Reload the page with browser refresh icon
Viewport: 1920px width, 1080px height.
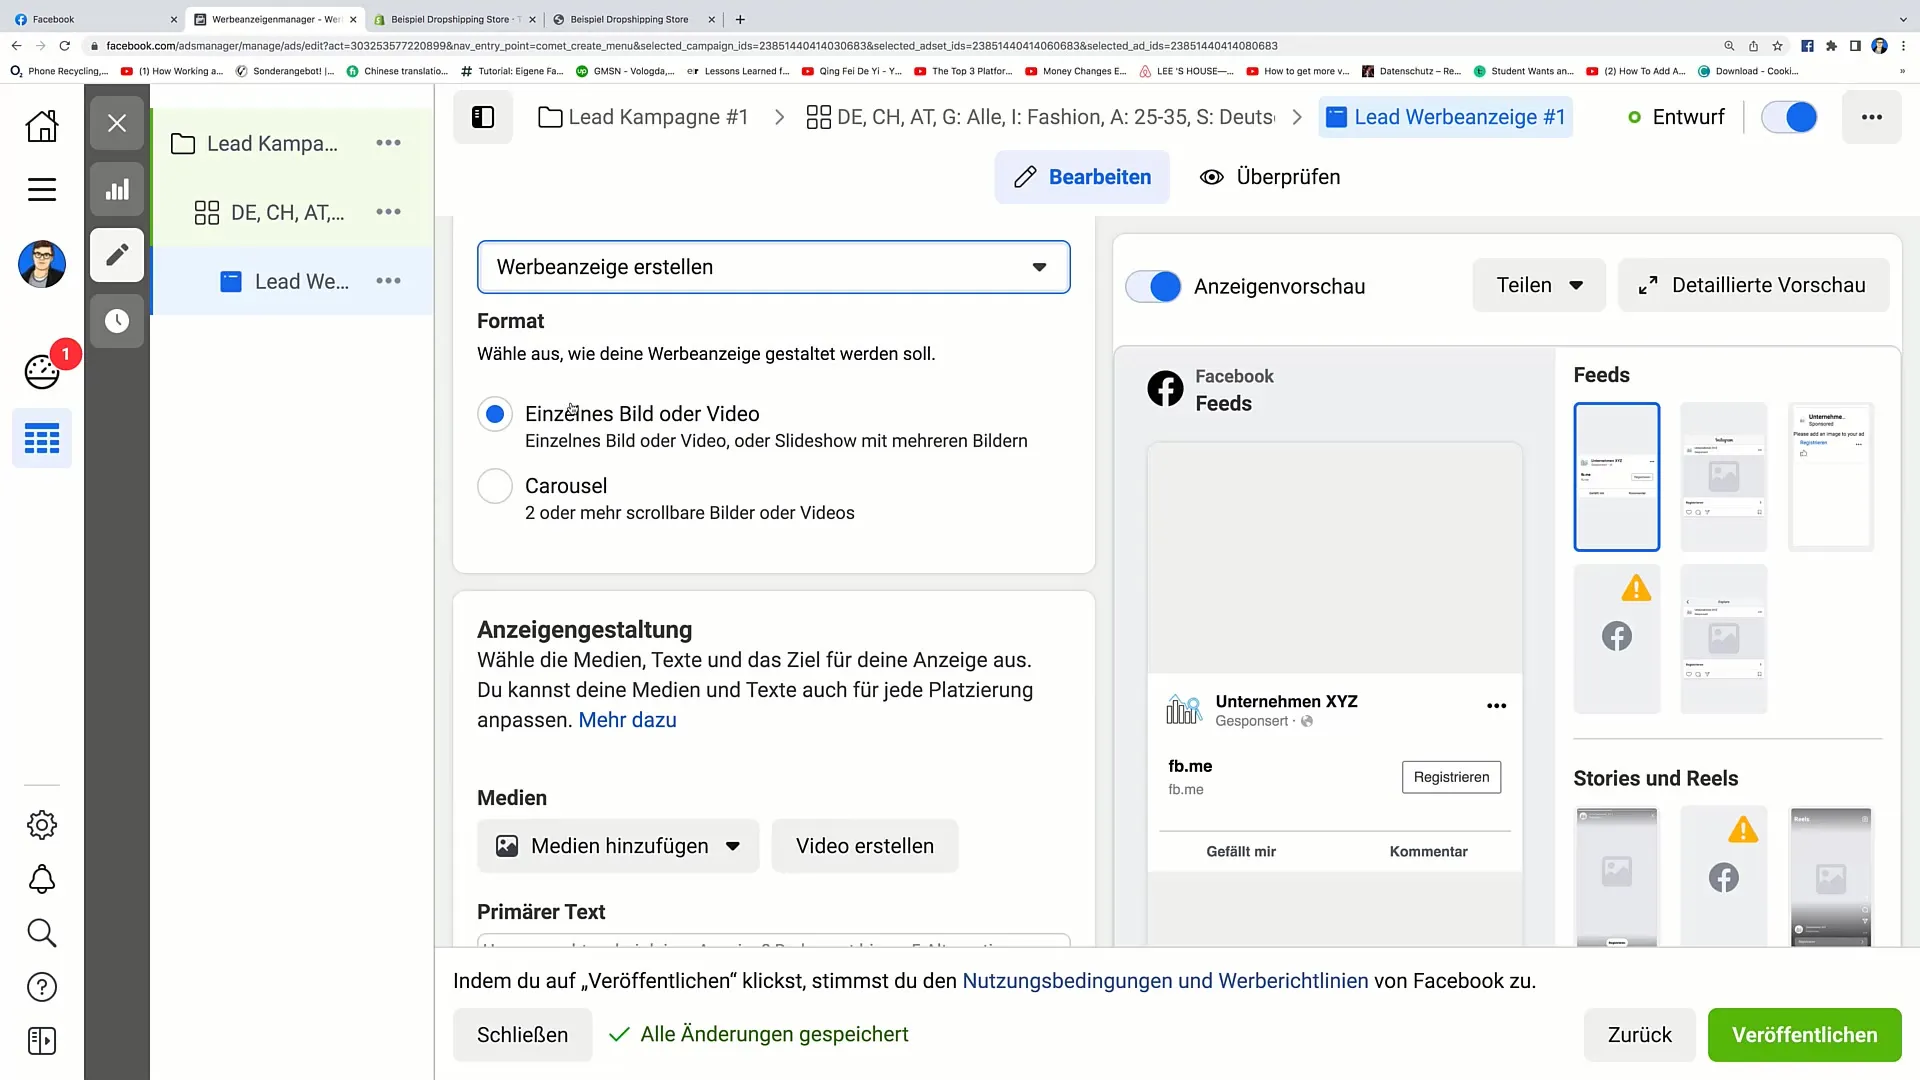[x=65, y=46]
